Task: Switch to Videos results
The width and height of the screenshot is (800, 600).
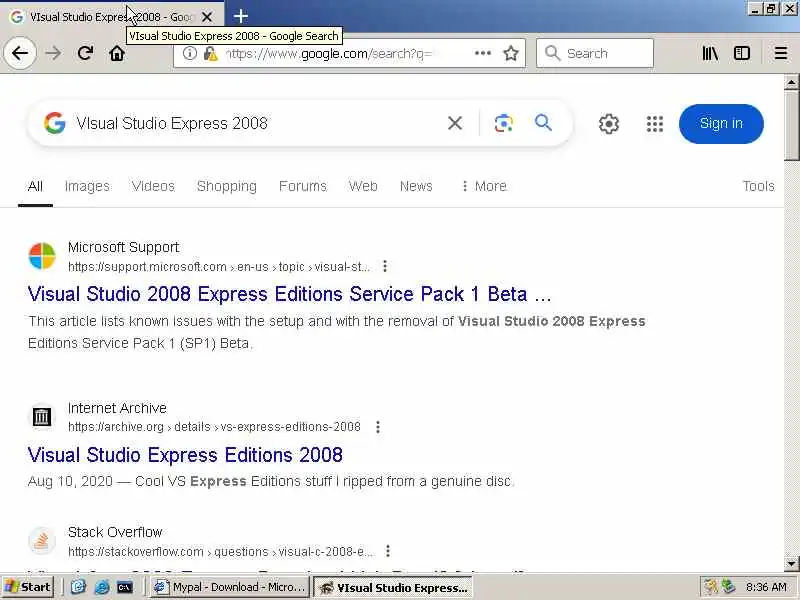Action: tap(153, 186)
